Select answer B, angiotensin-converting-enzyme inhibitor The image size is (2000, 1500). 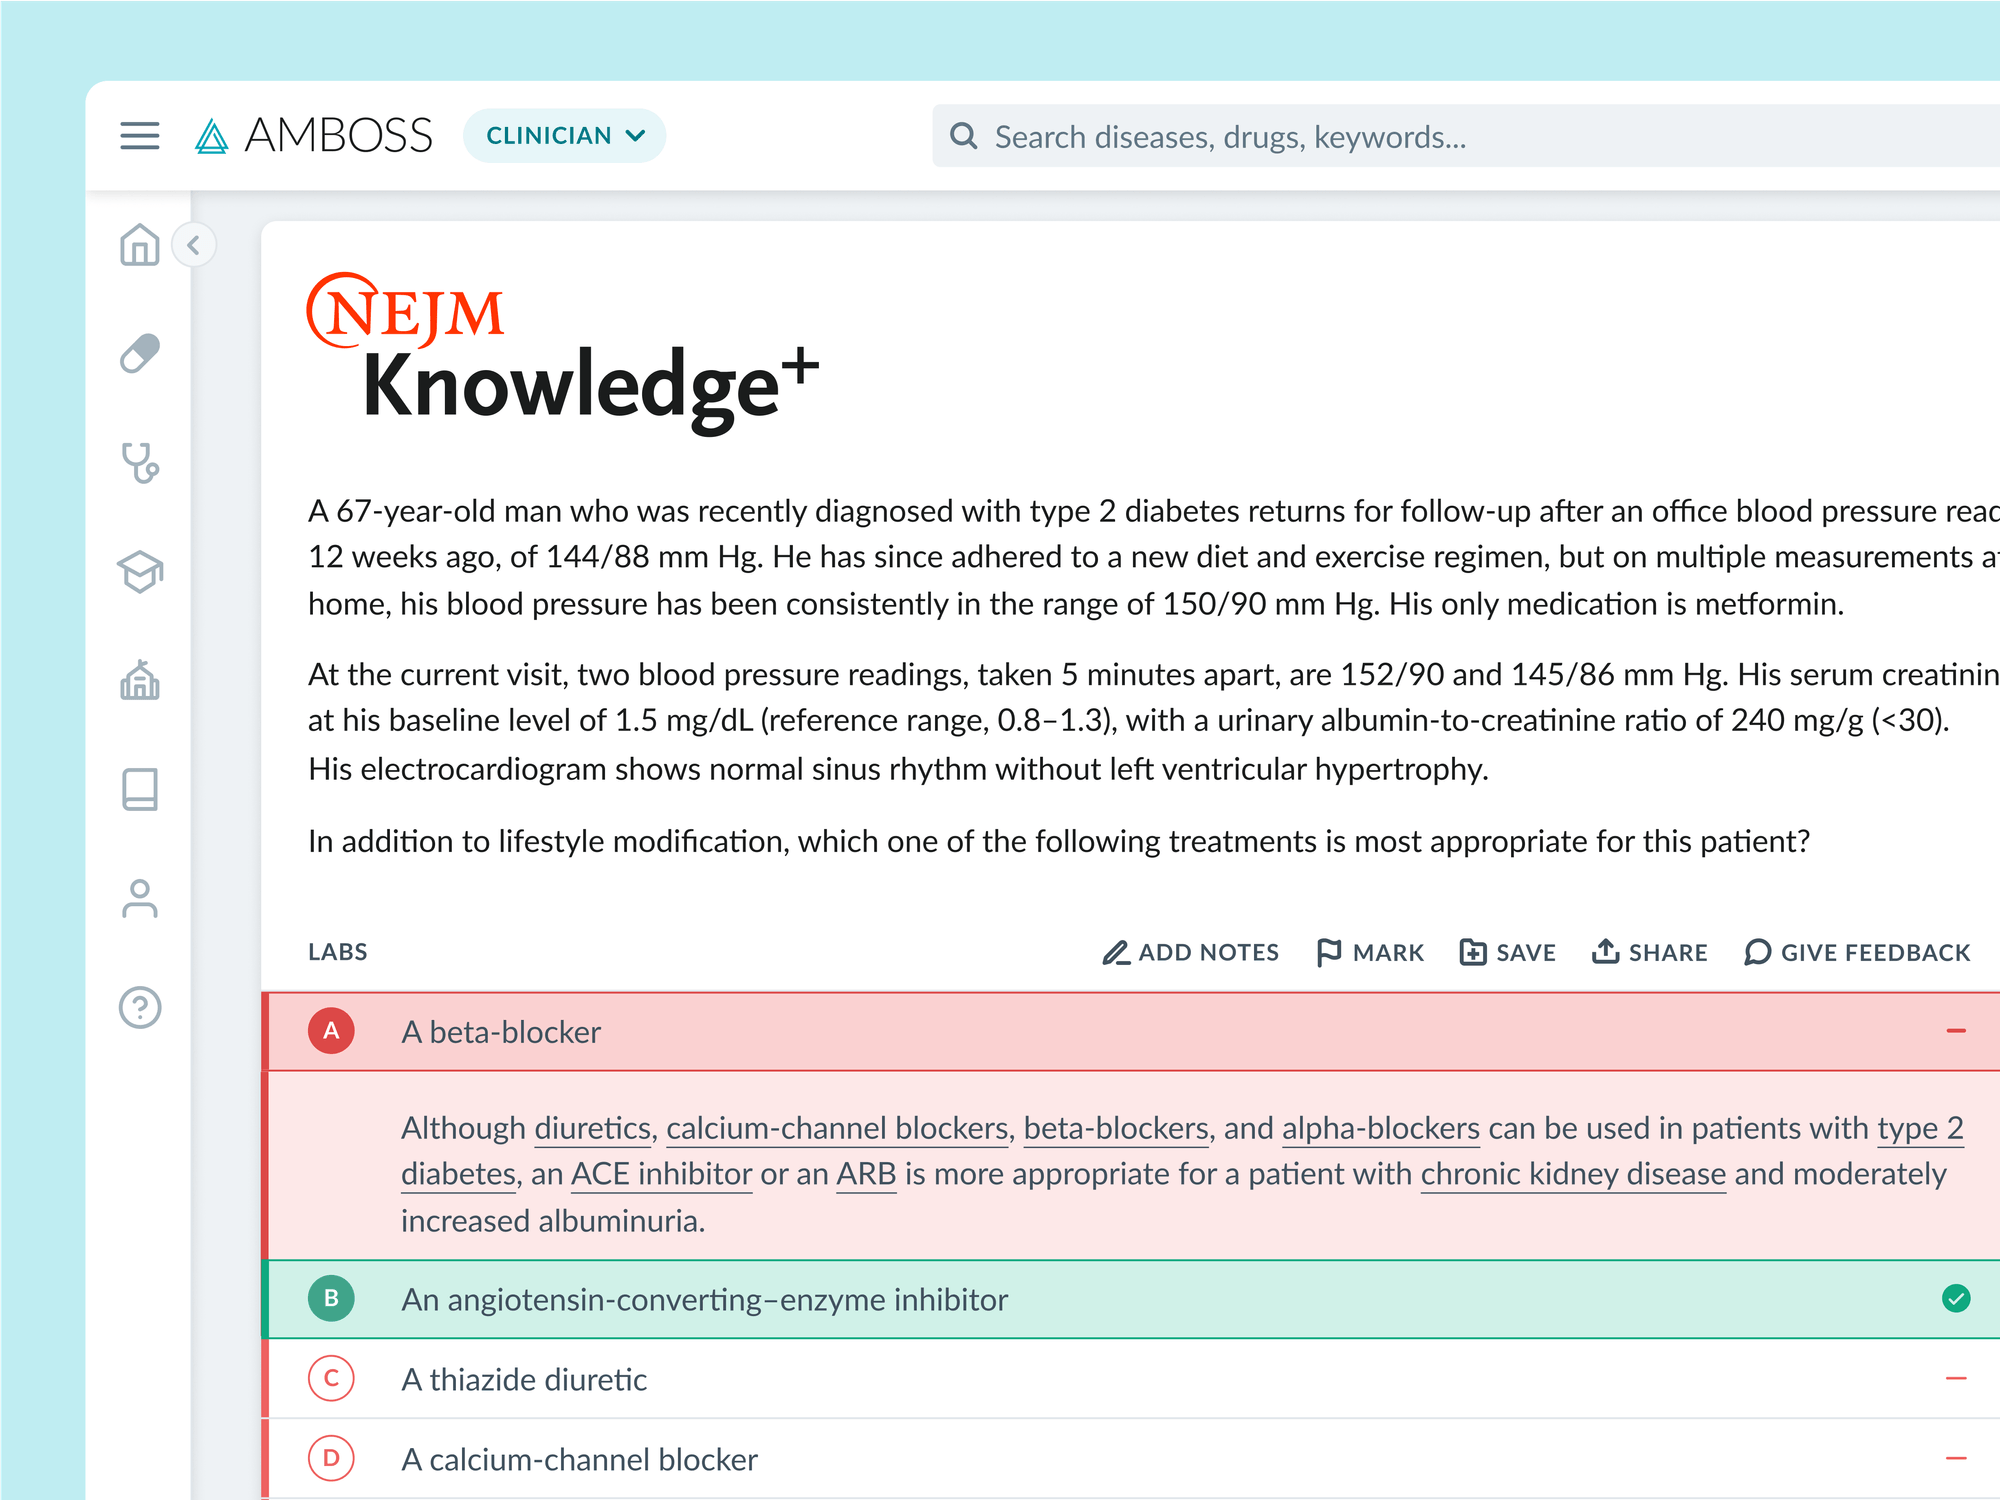pos(705,1299)
